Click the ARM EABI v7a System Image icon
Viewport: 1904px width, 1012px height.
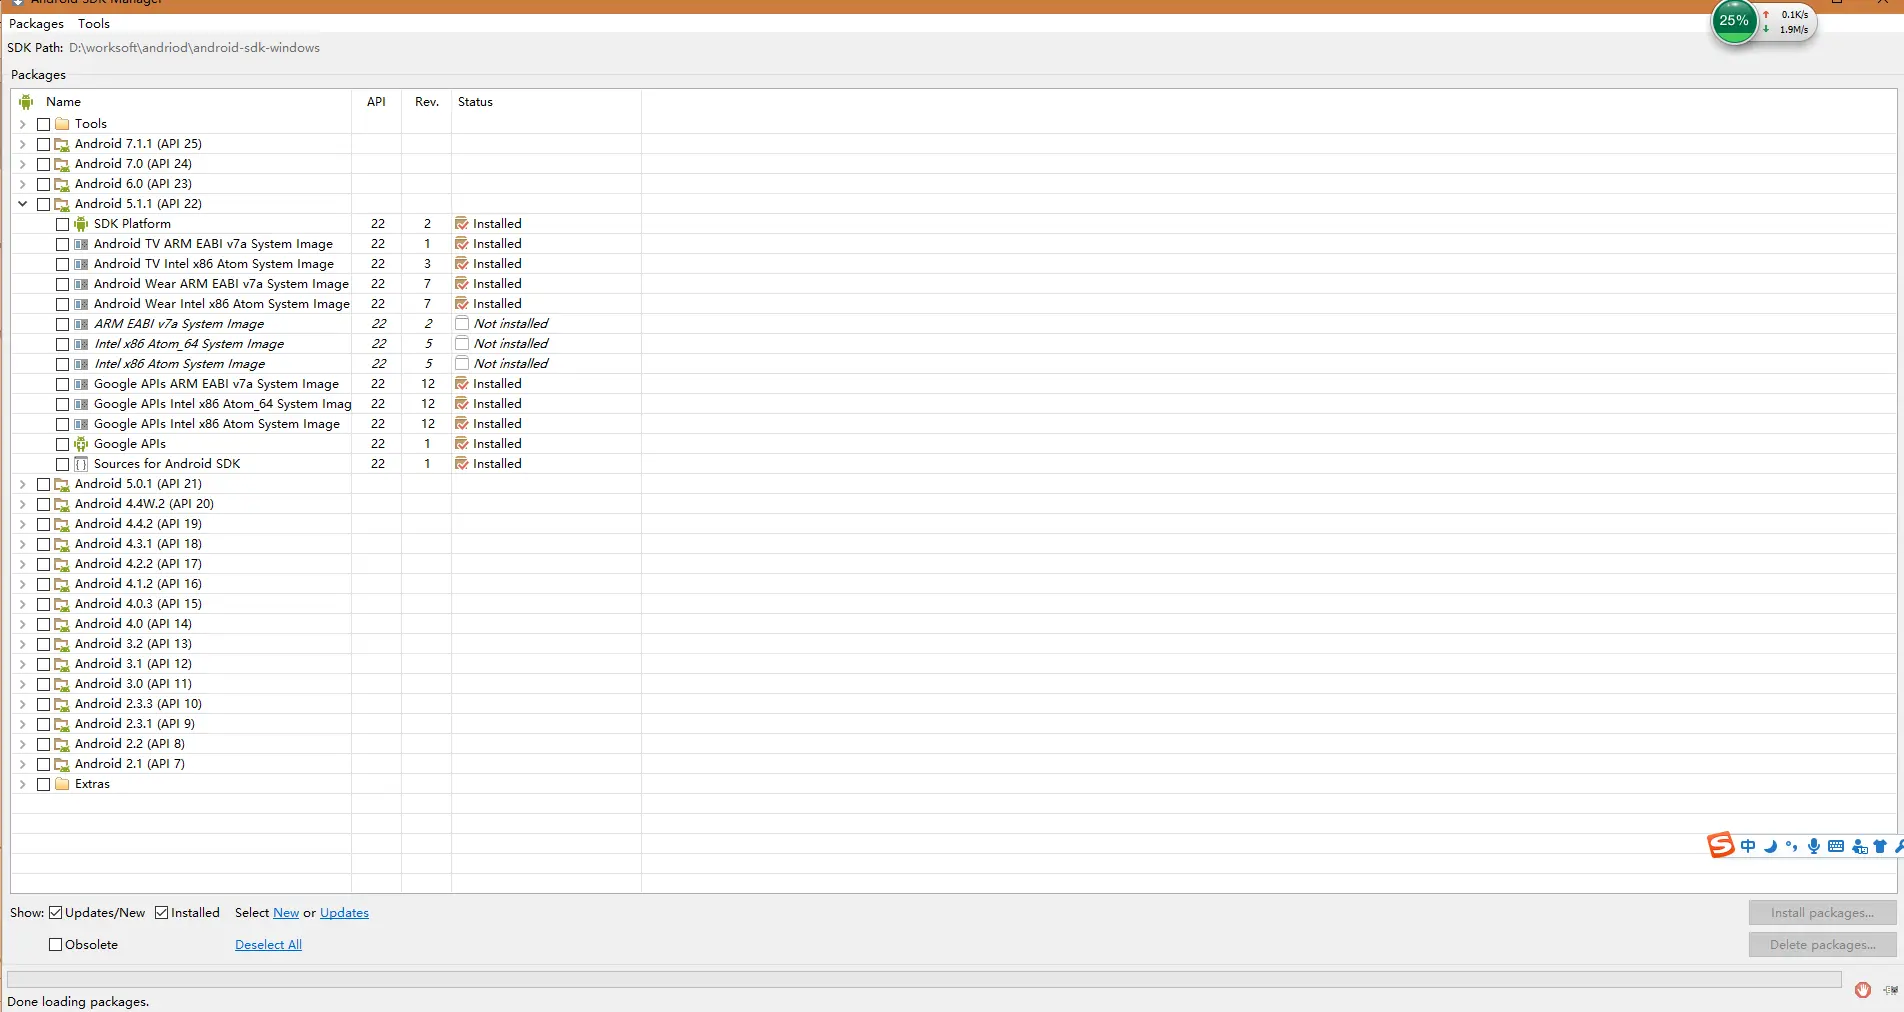81,324
